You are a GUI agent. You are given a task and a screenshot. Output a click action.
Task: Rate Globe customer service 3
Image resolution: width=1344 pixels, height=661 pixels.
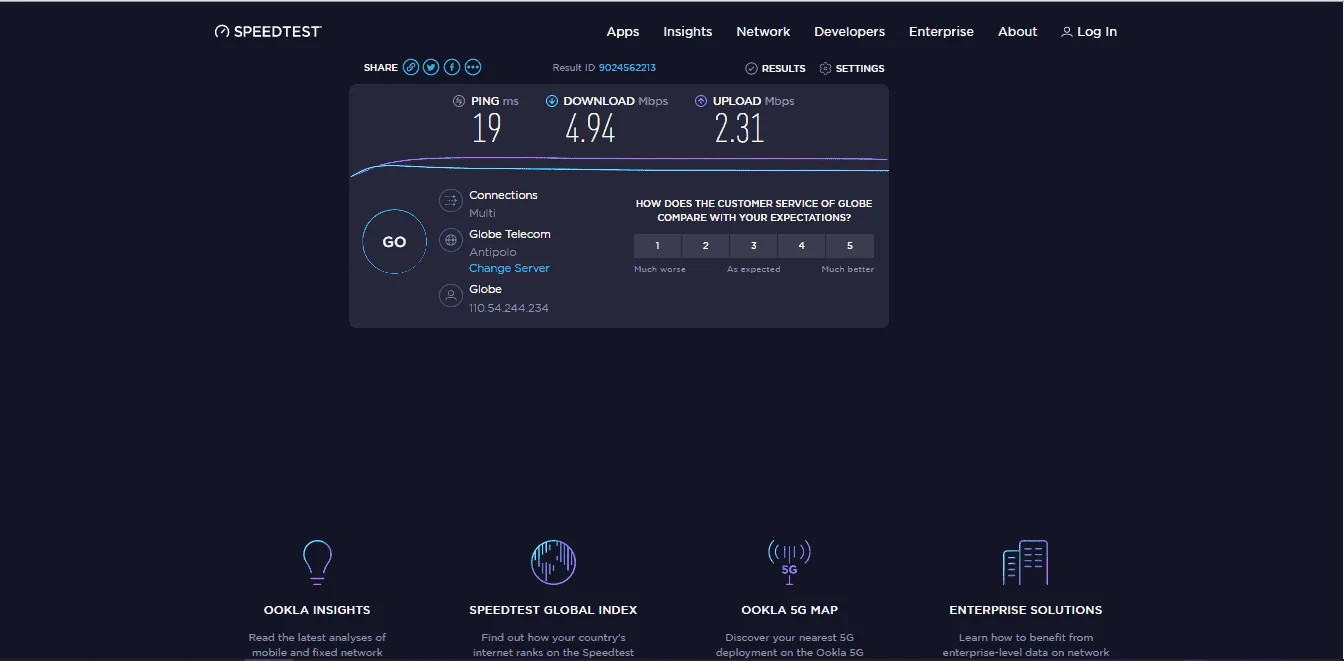[x=754, y=246]
